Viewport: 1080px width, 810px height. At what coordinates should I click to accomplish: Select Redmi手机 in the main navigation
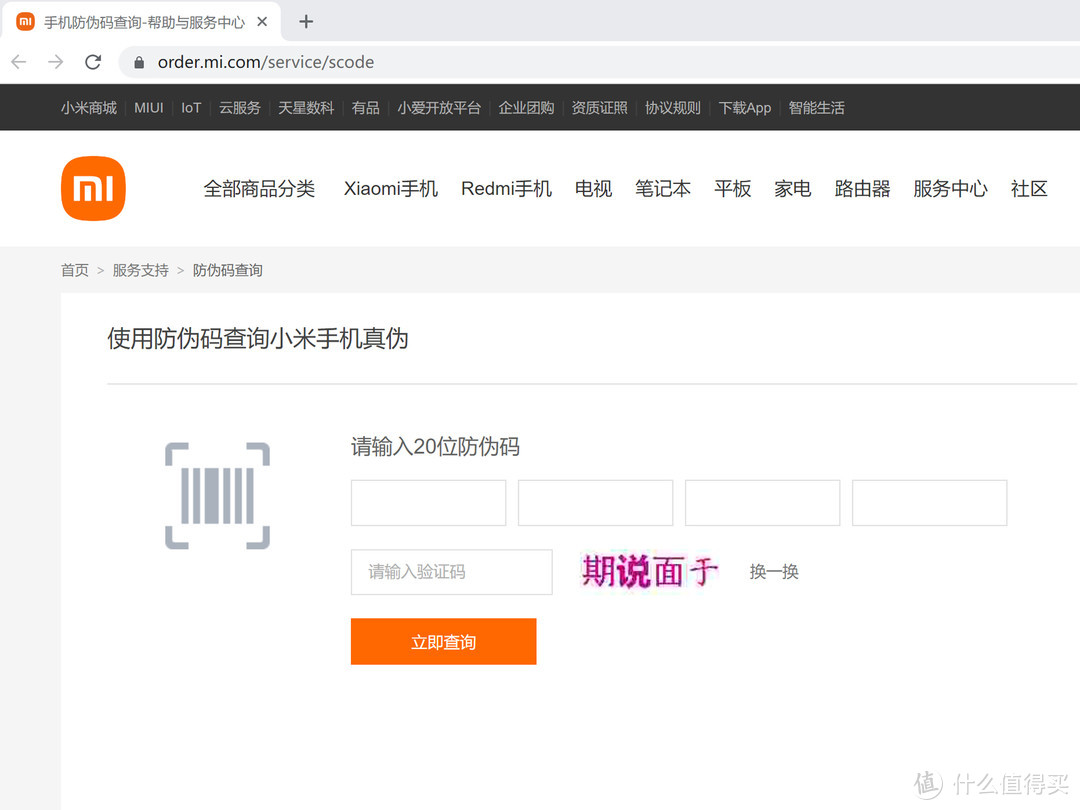pos(506,189)
